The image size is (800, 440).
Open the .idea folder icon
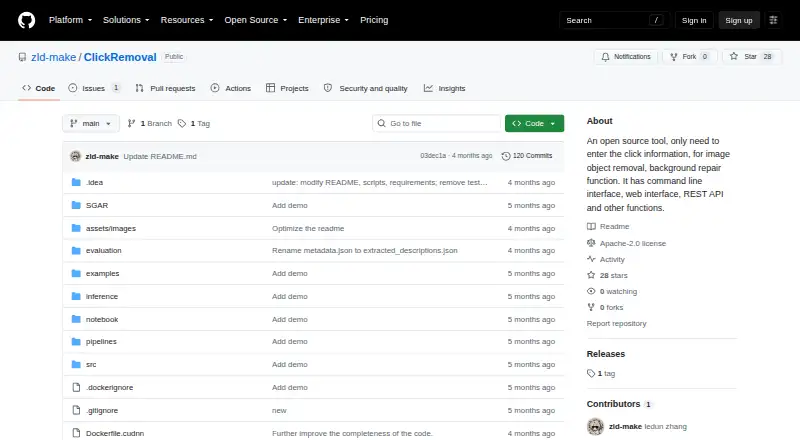point(76,182)
